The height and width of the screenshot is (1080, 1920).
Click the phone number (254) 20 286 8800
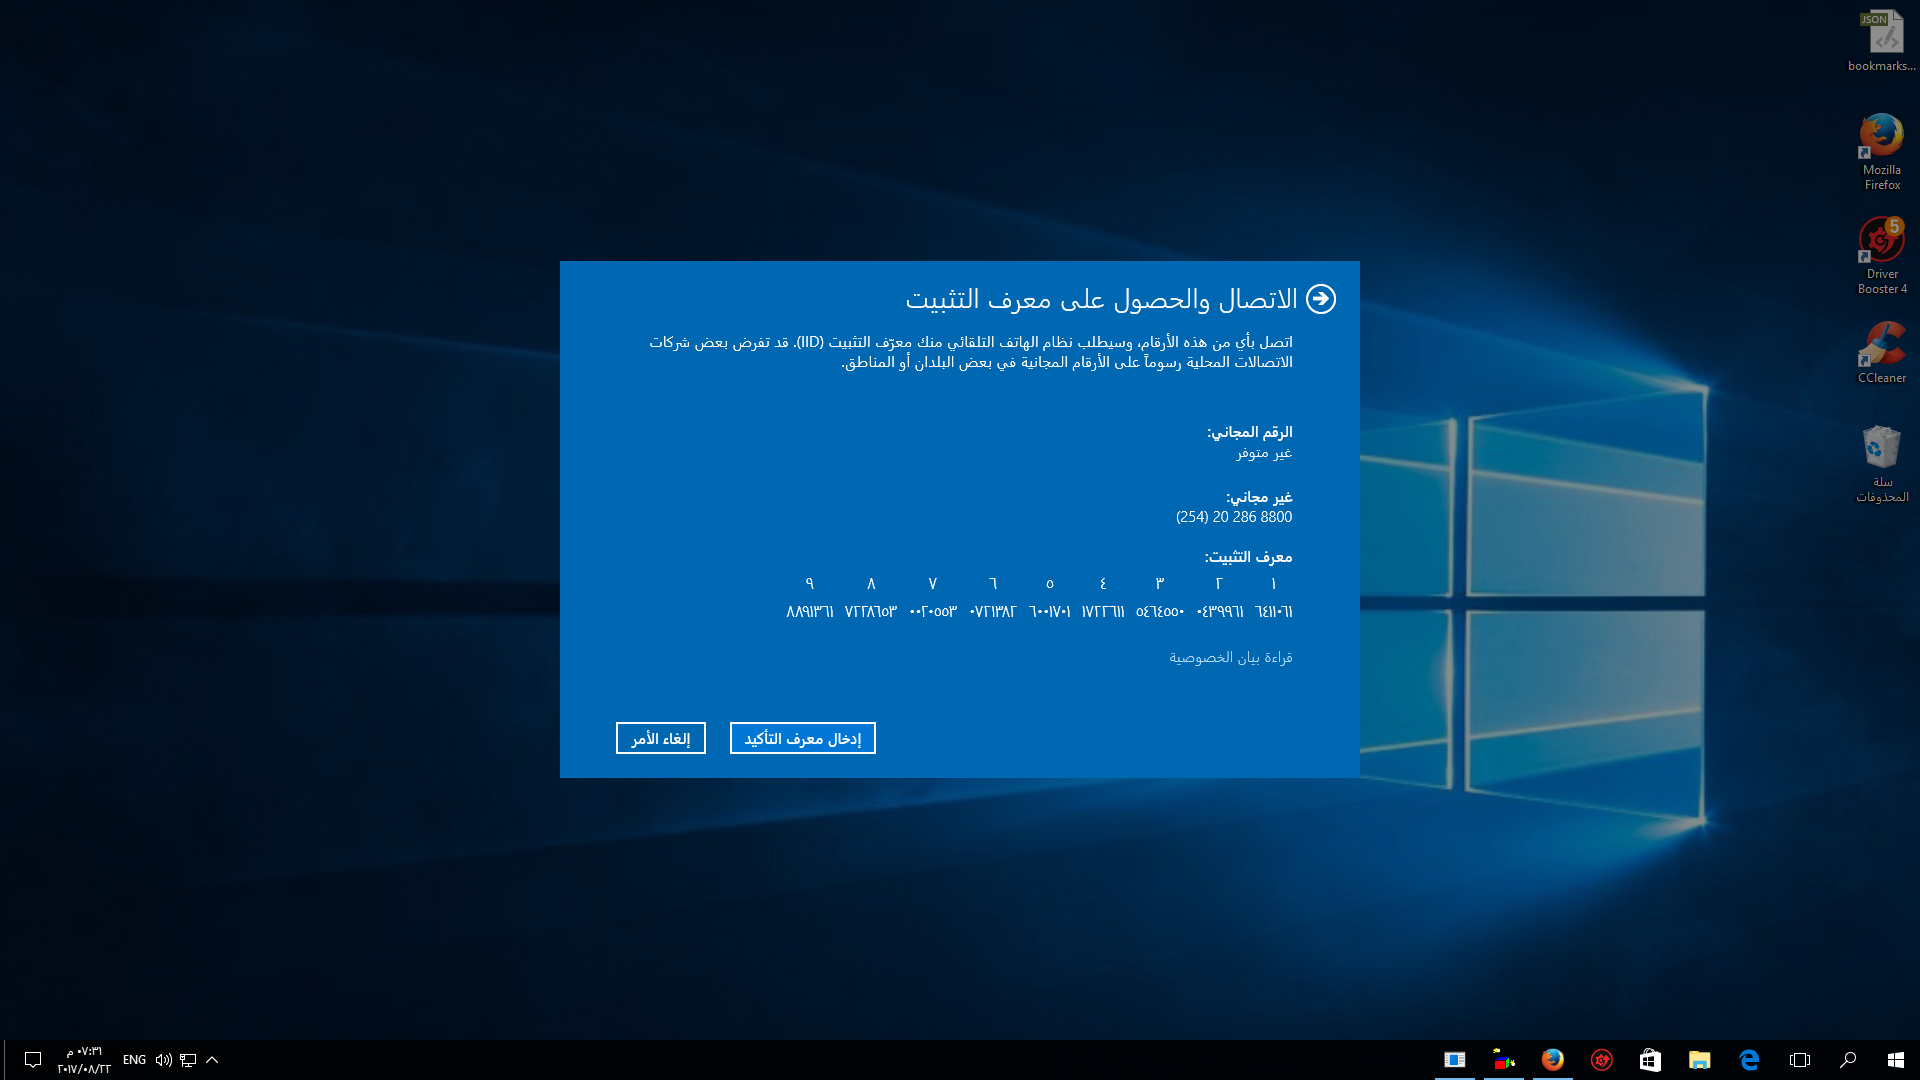[x=1234, y=517]
